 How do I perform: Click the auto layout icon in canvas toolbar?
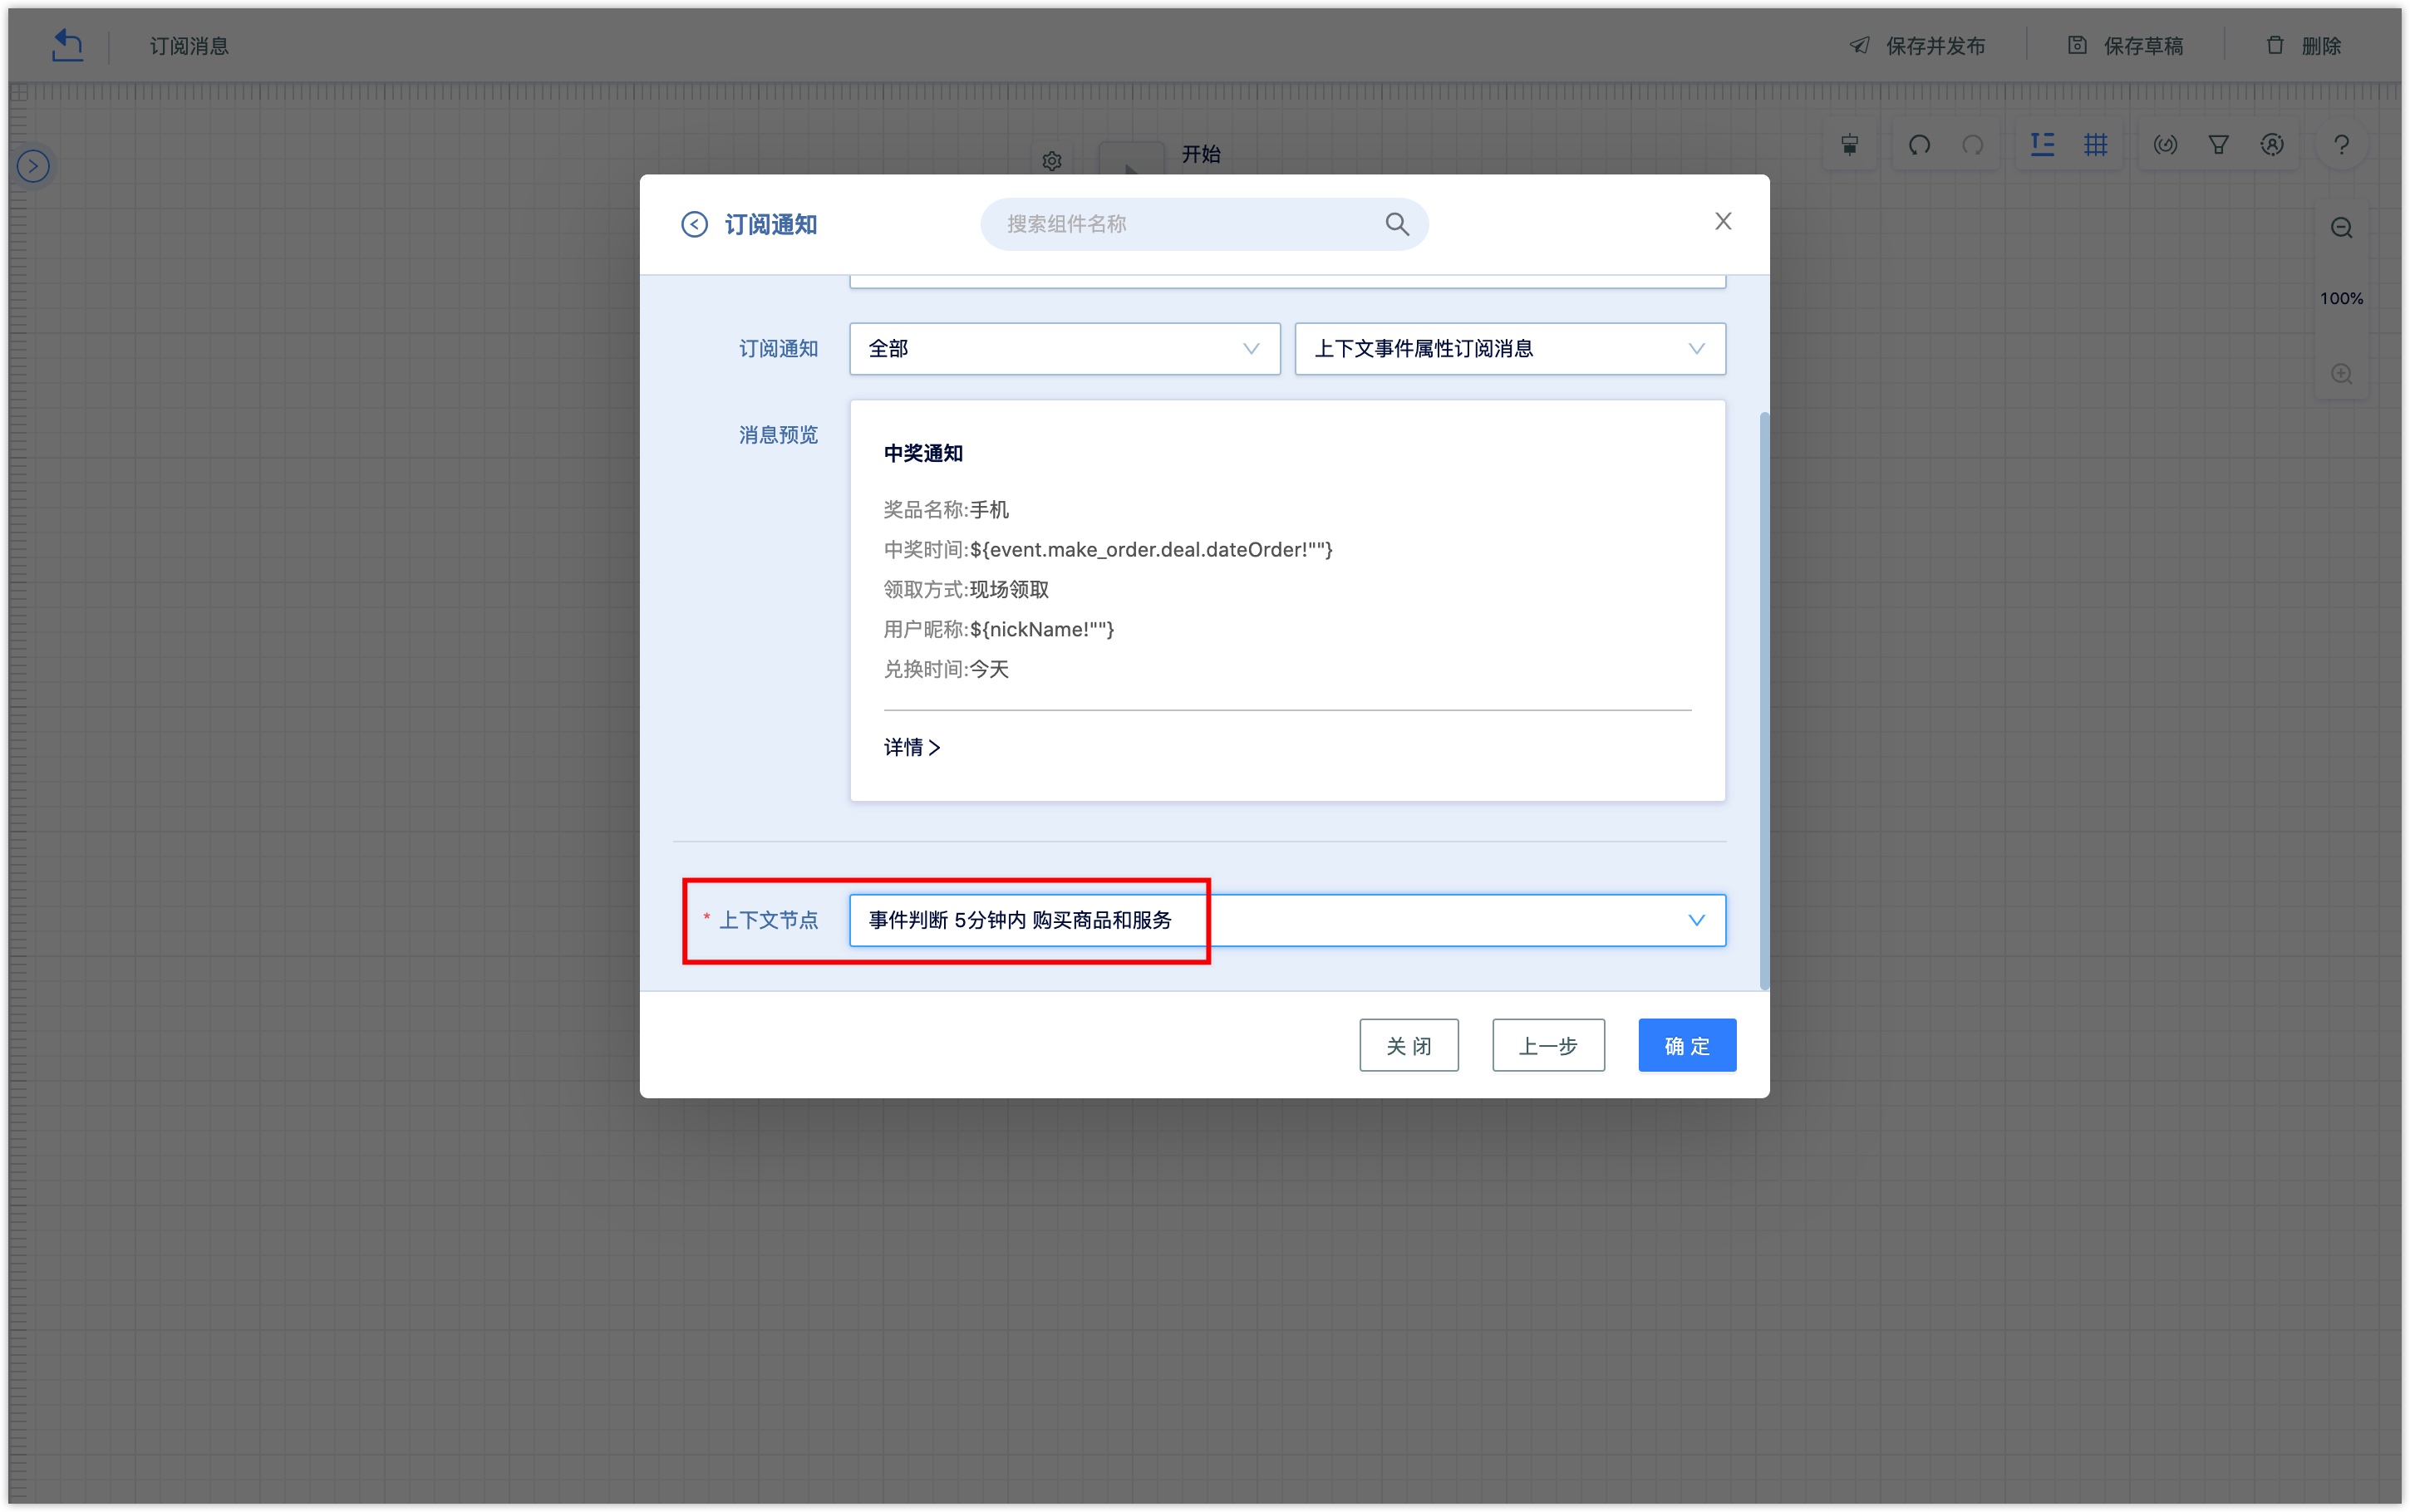(x=2042, y=144)
